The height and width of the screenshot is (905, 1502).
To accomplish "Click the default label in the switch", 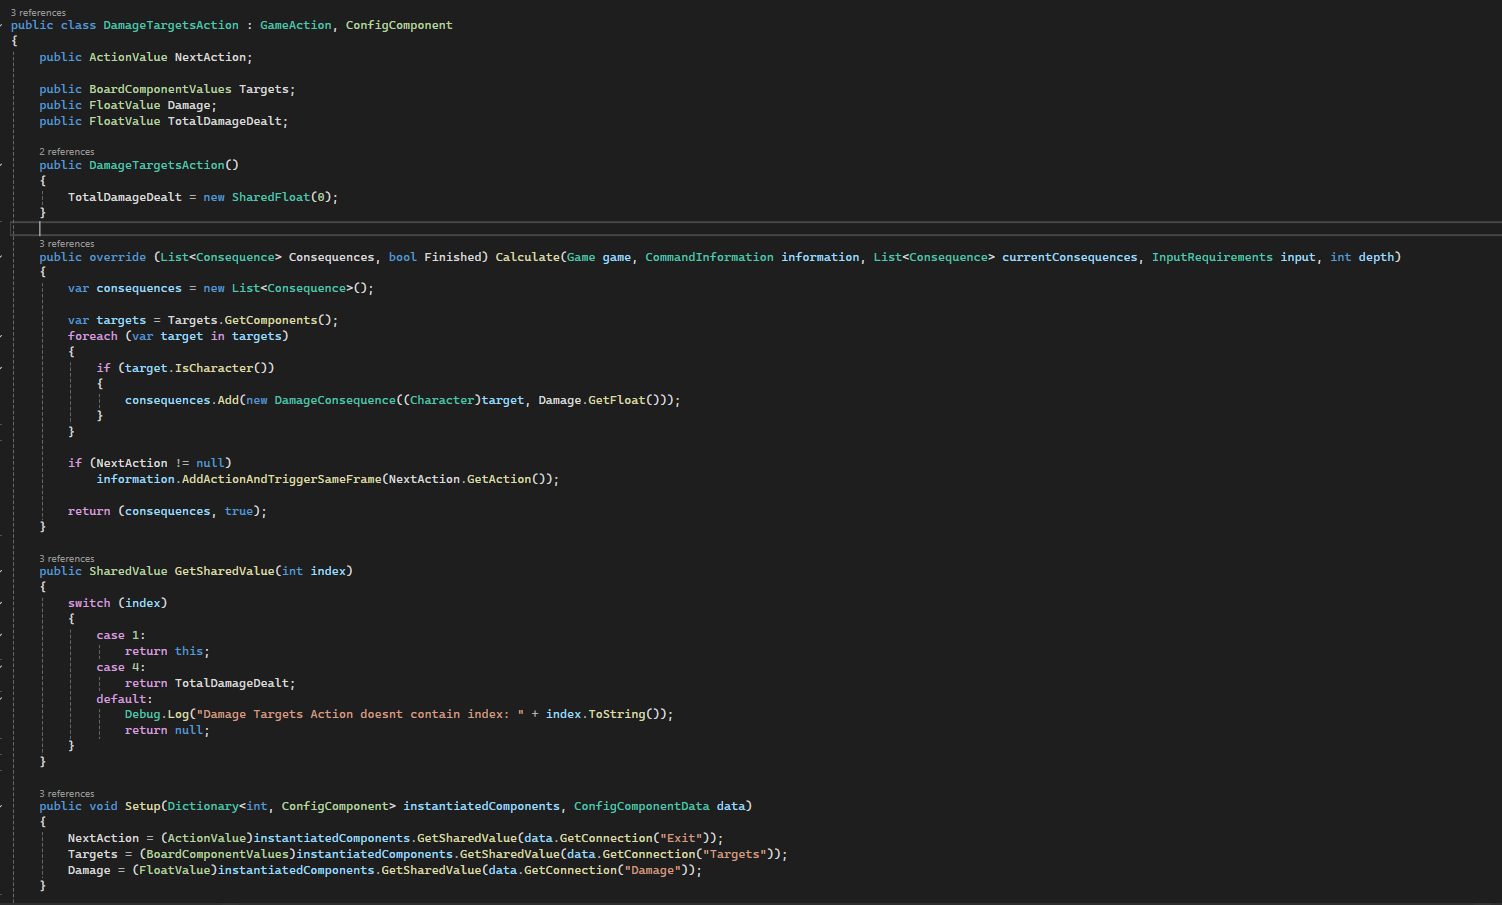I will click(x=125, y=699).
